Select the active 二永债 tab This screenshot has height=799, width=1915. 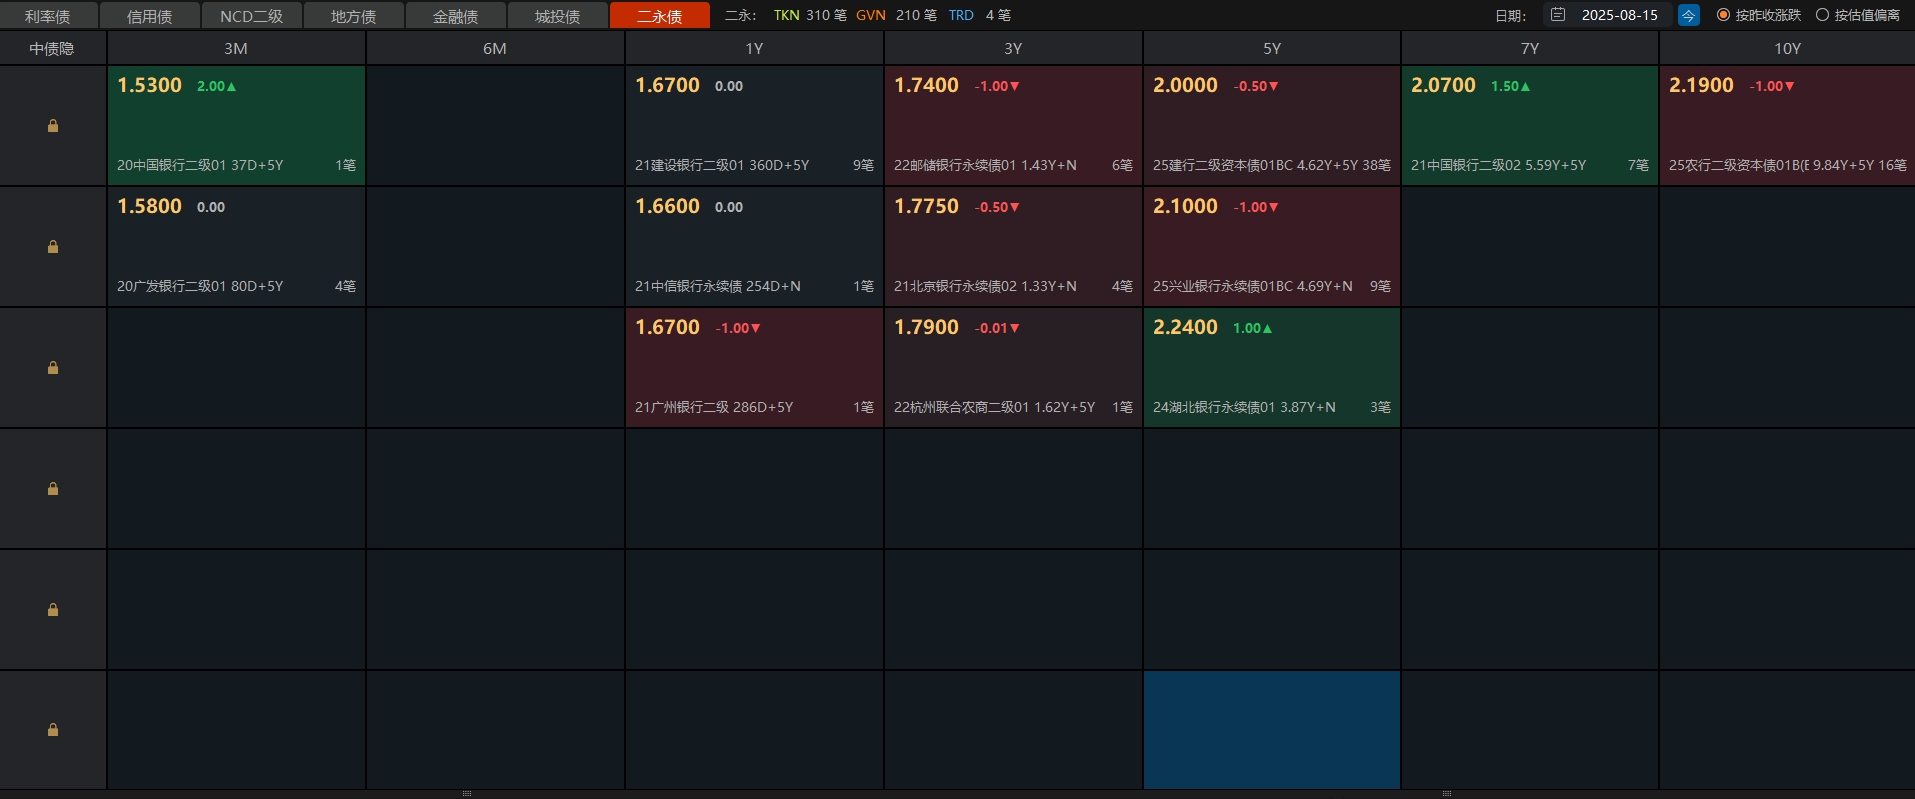click(660, 16)
